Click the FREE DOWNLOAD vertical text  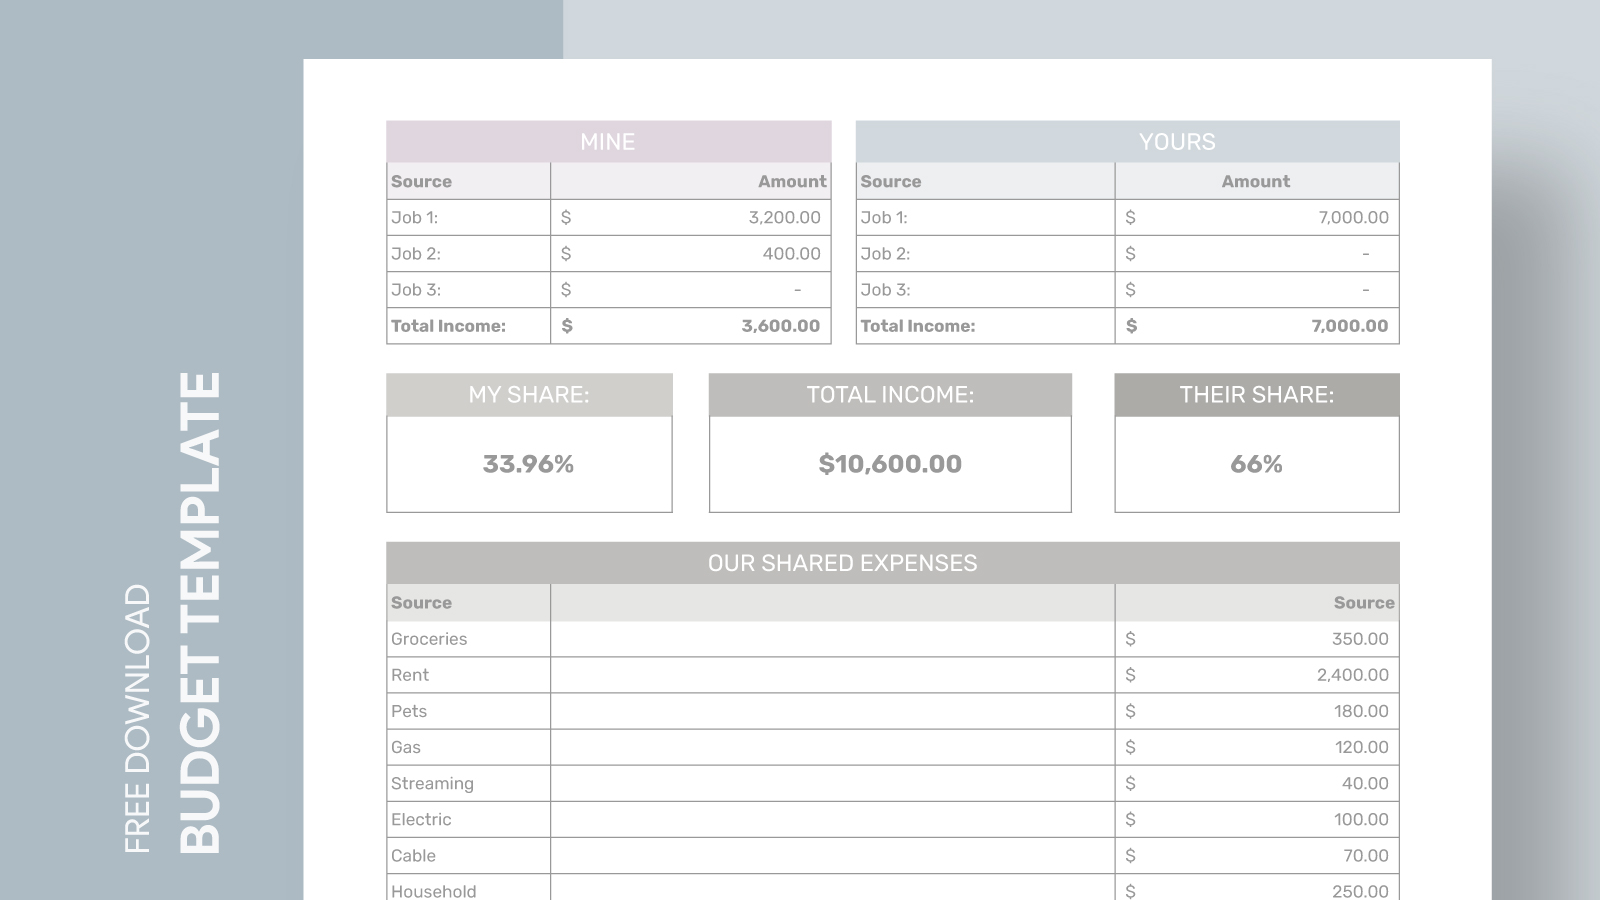[x=137, y=718]
